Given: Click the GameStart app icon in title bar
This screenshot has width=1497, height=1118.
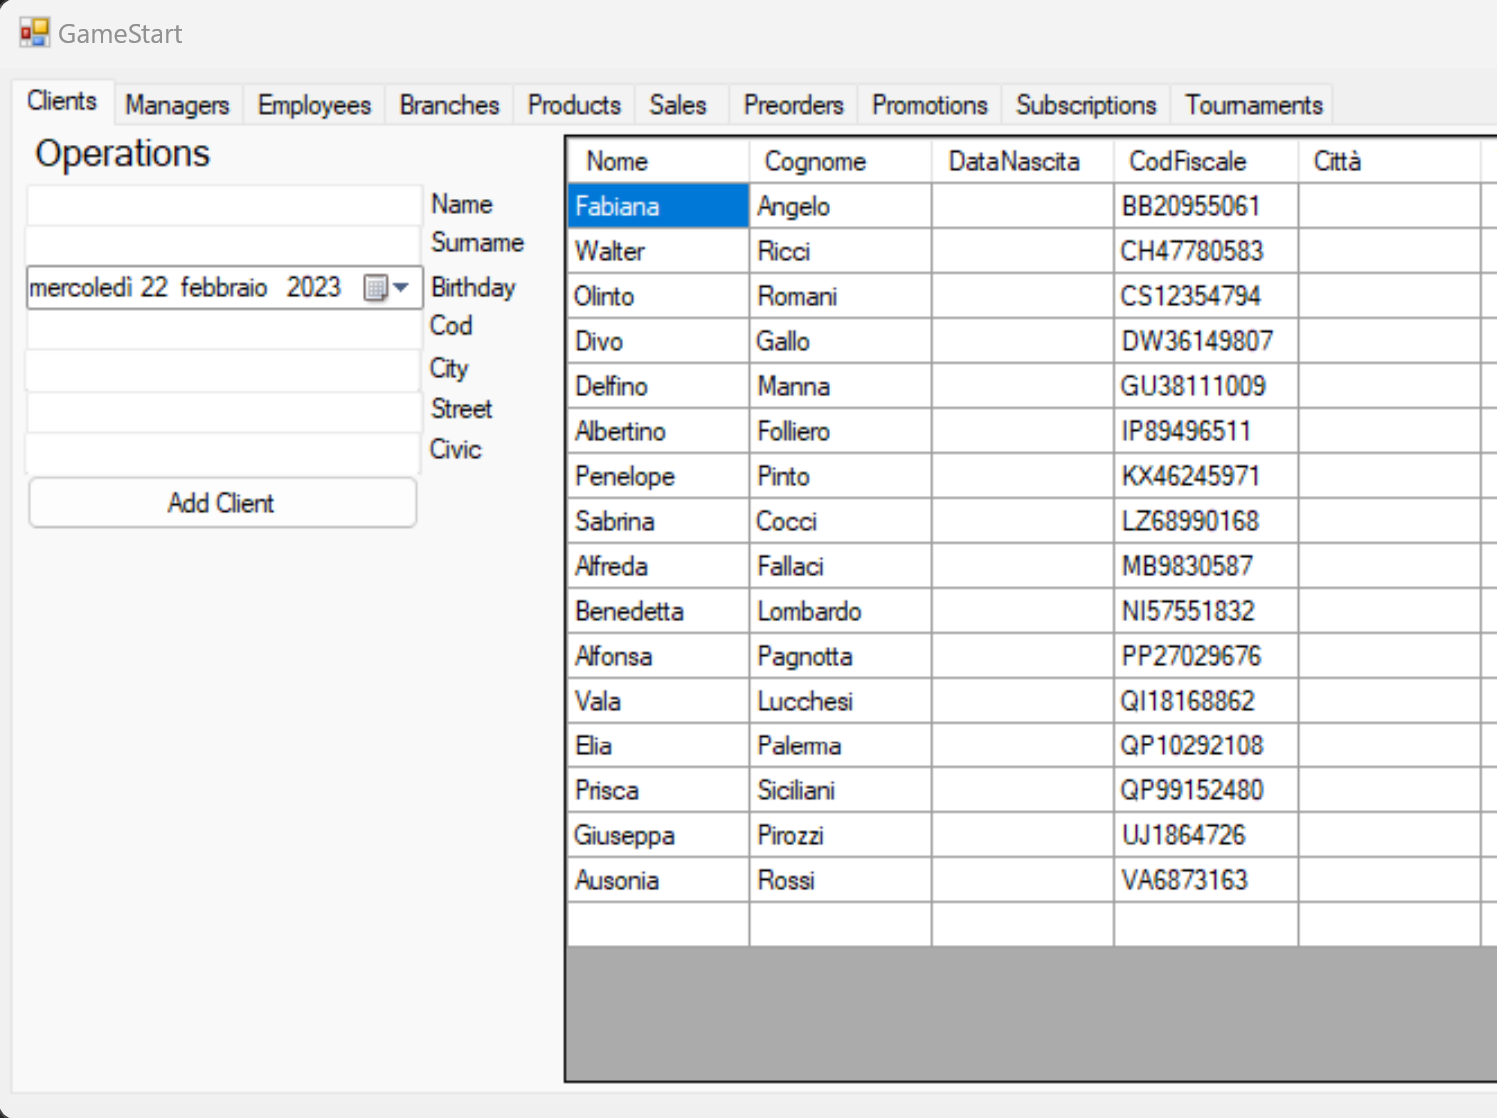Looking at the screenshot, I should point(34,33).
